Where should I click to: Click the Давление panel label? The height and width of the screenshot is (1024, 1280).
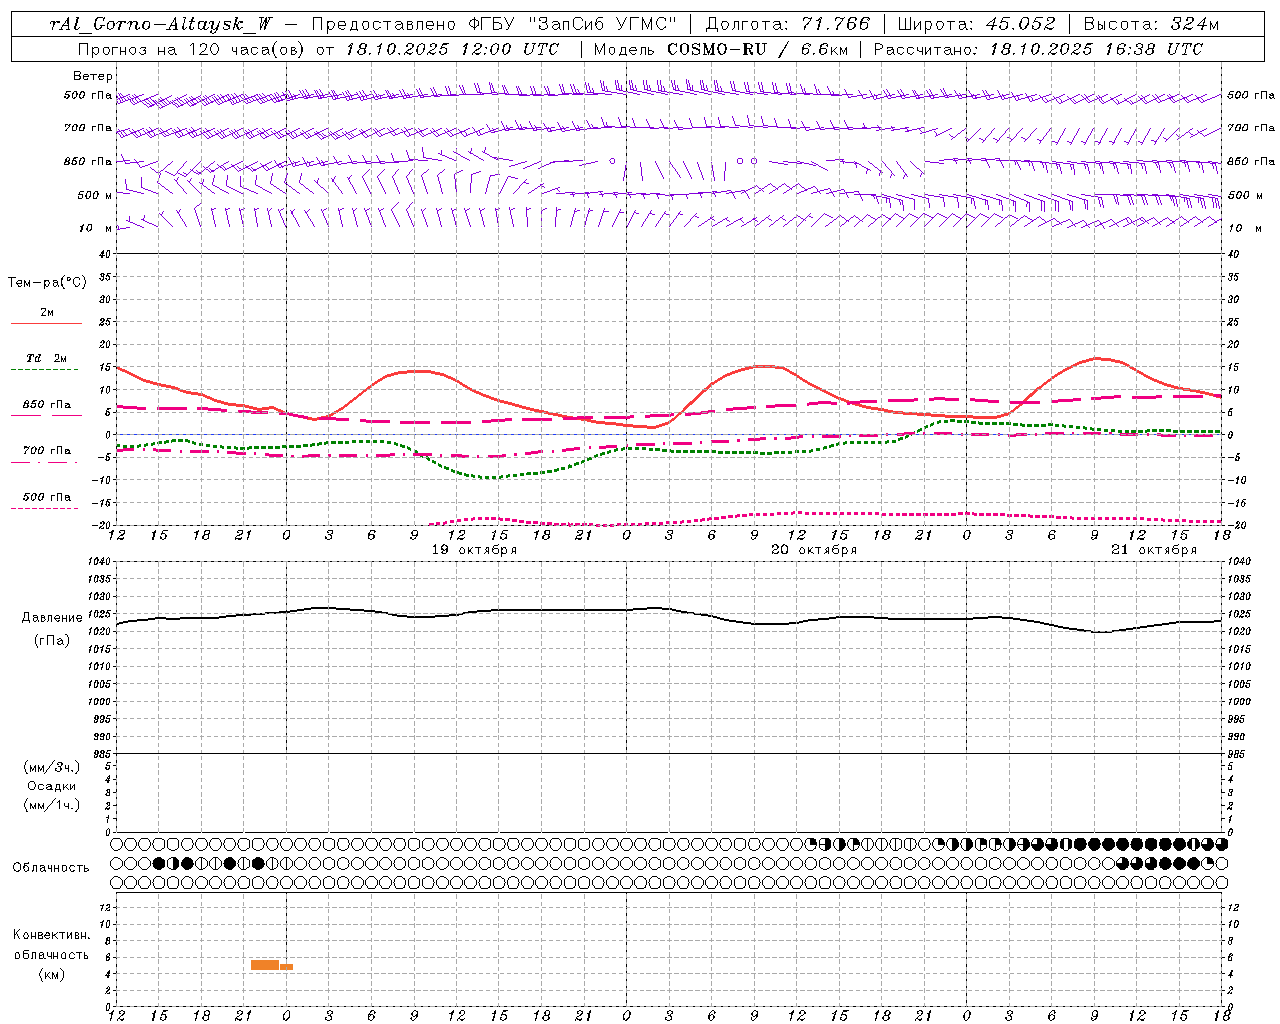52,618
